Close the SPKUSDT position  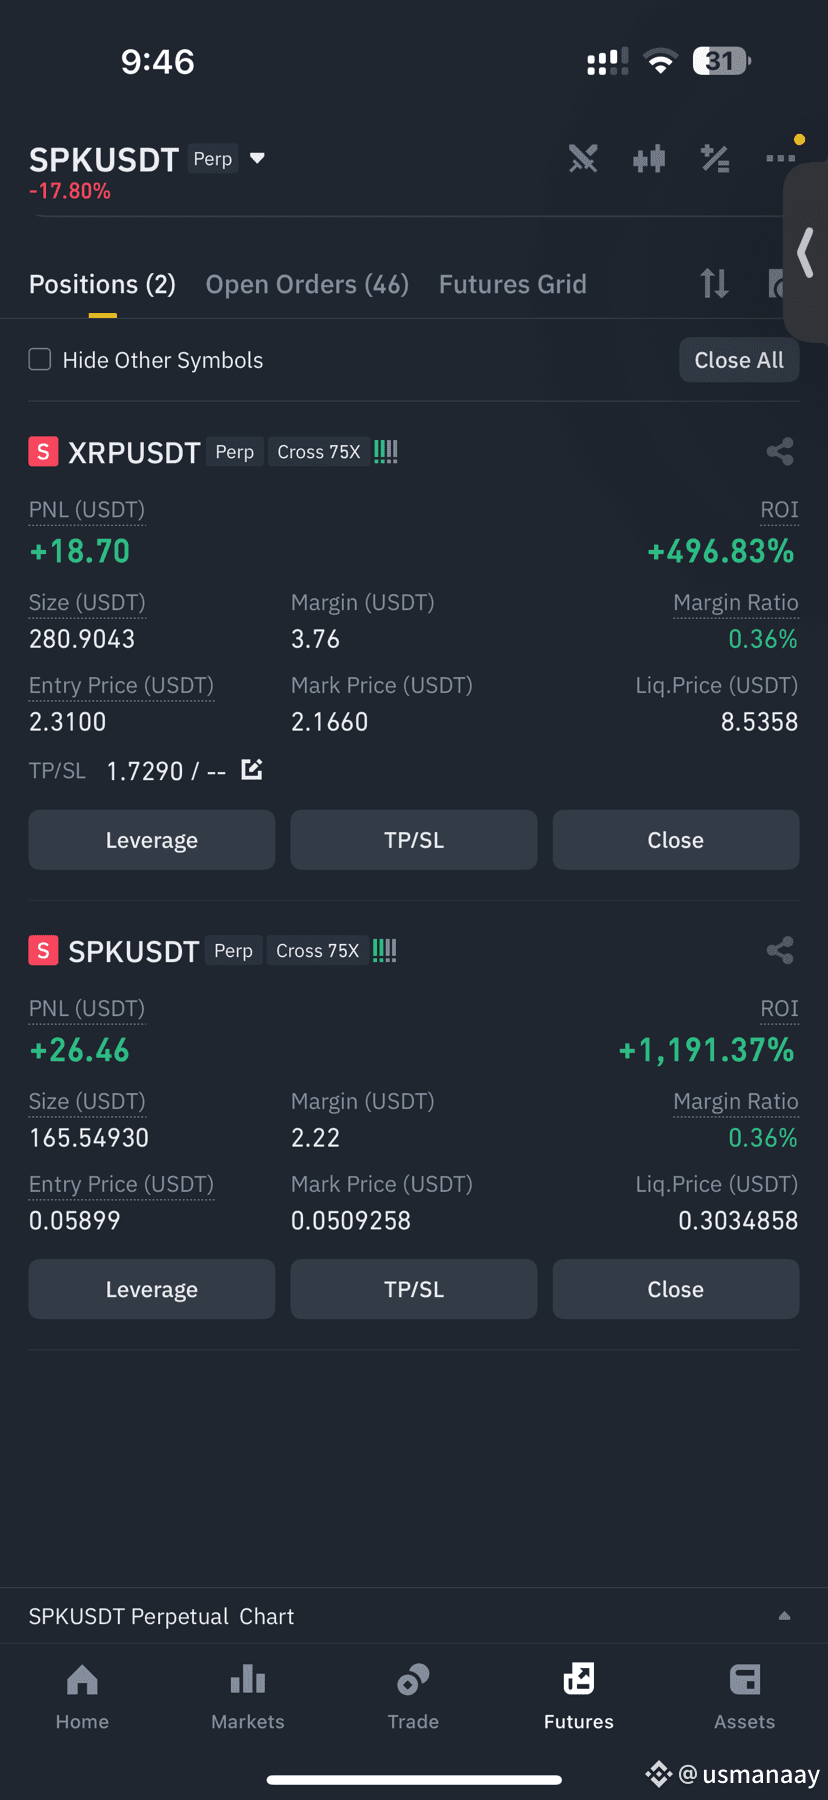676,1289
